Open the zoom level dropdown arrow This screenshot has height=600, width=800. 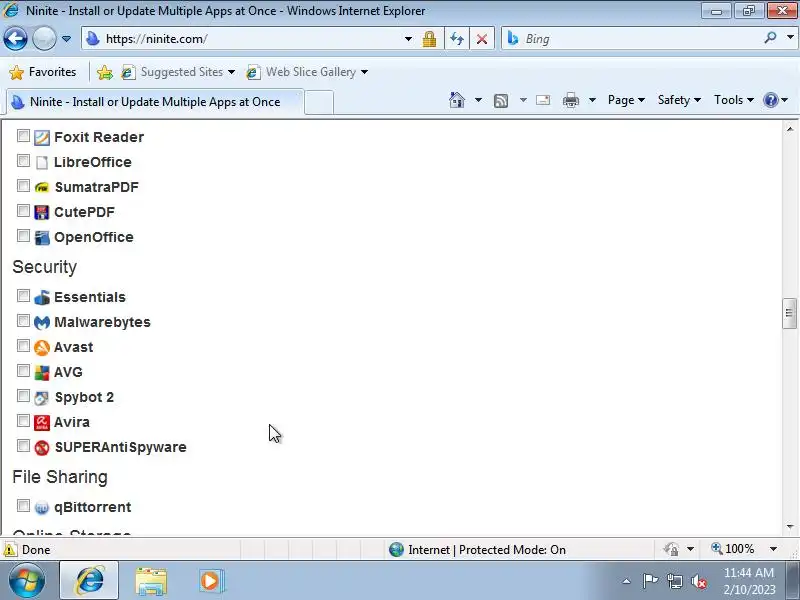click(x=773, y=549)
